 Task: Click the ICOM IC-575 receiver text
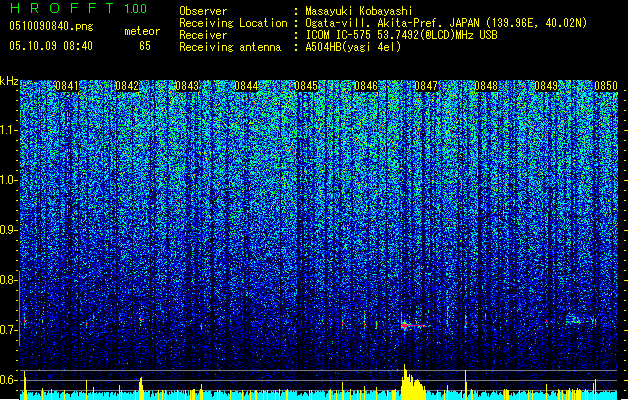click(401, 35)
